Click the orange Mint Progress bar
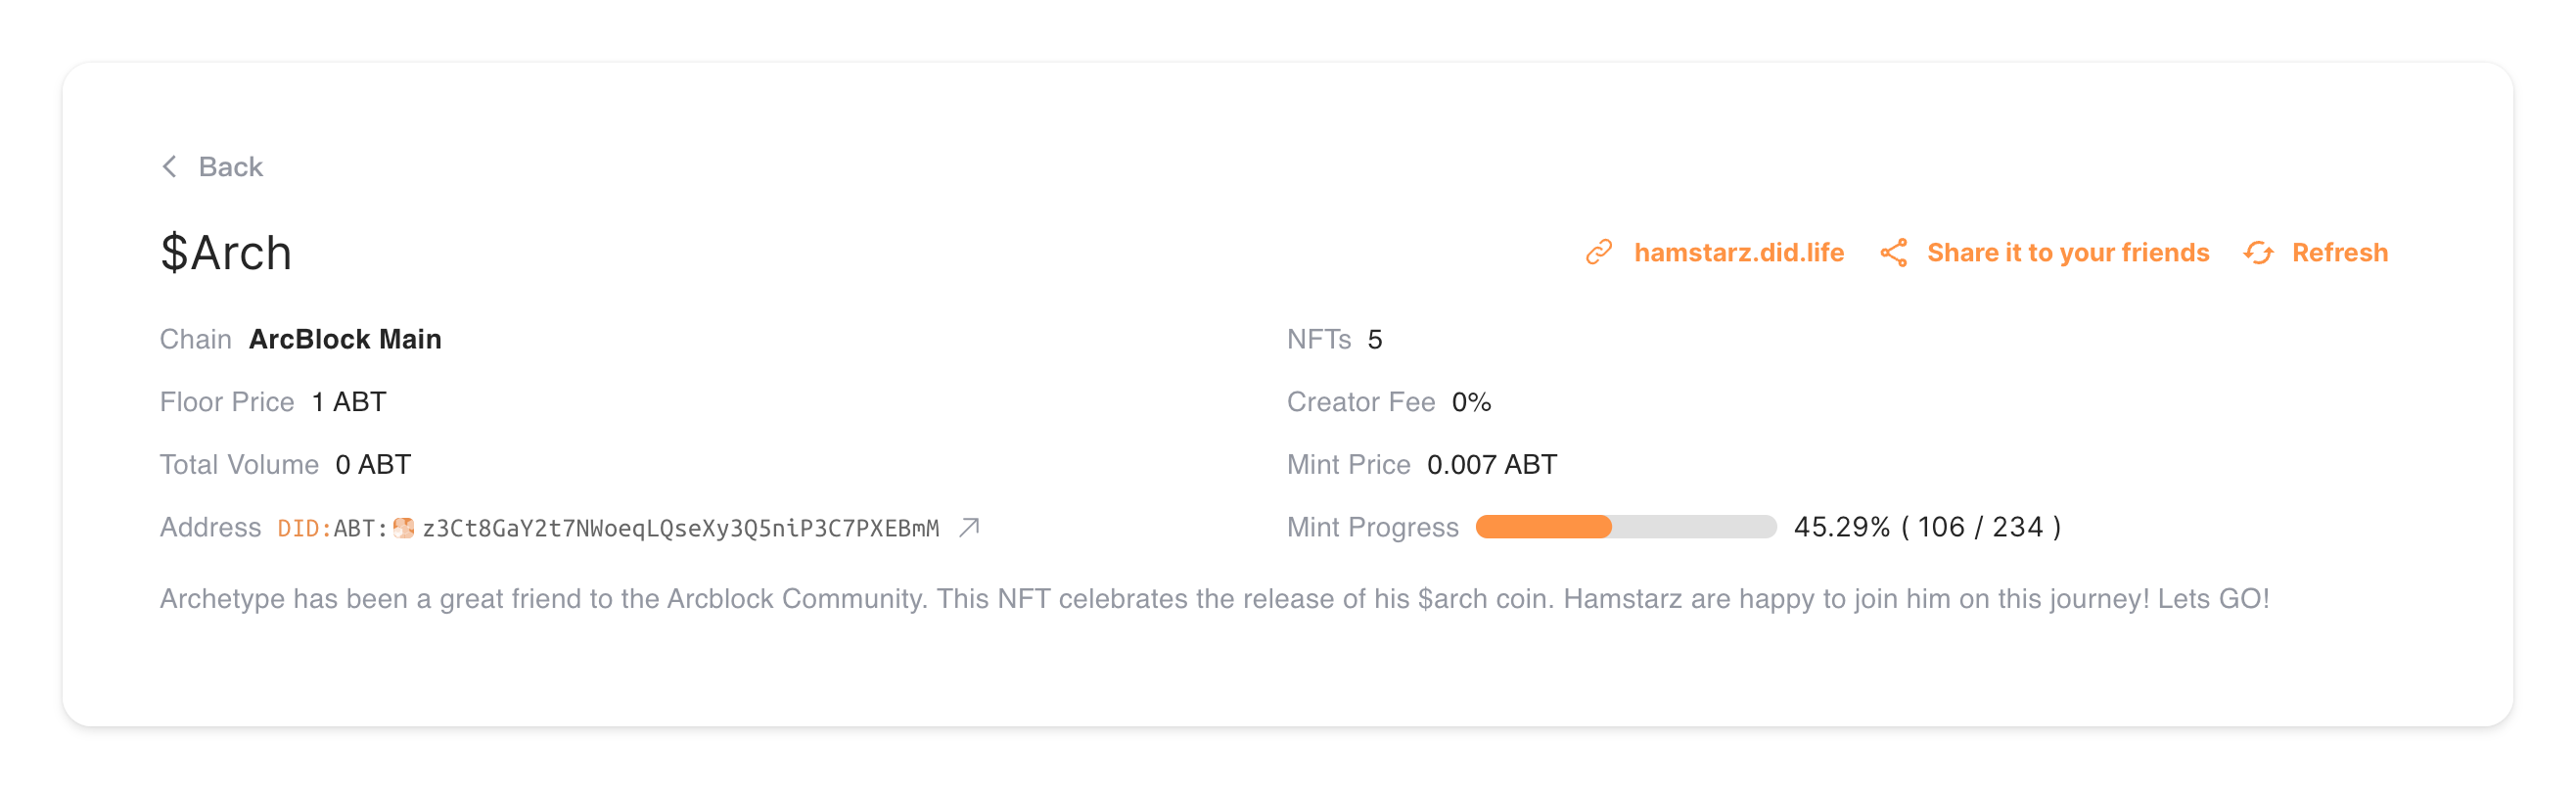Image resolution: width=2576 pixels, height=789 pixels. 1543,527
